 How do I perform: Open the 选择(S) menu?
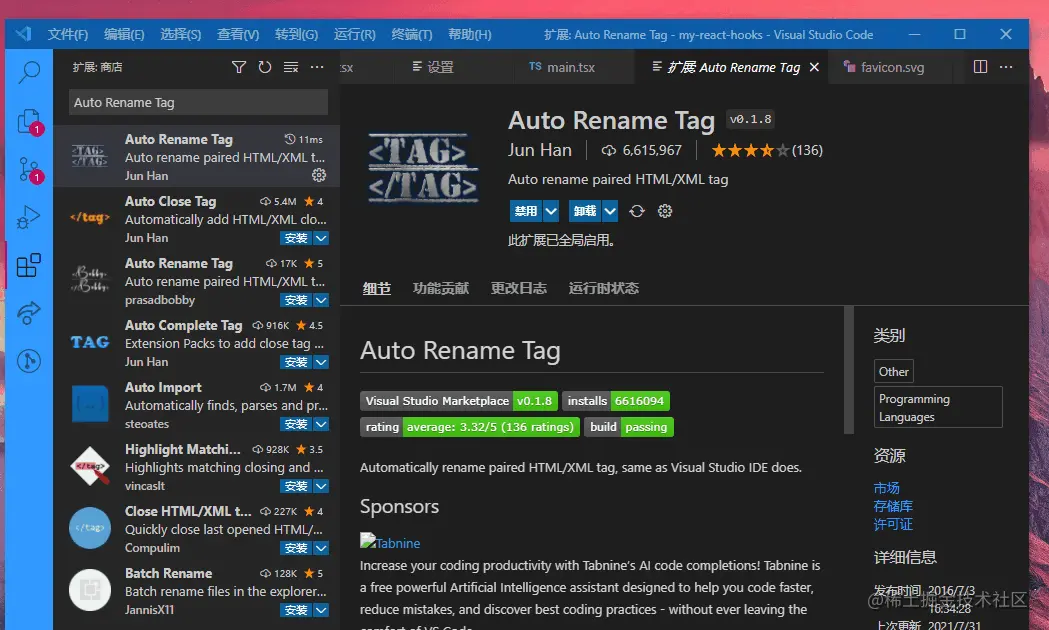[181, 34]
